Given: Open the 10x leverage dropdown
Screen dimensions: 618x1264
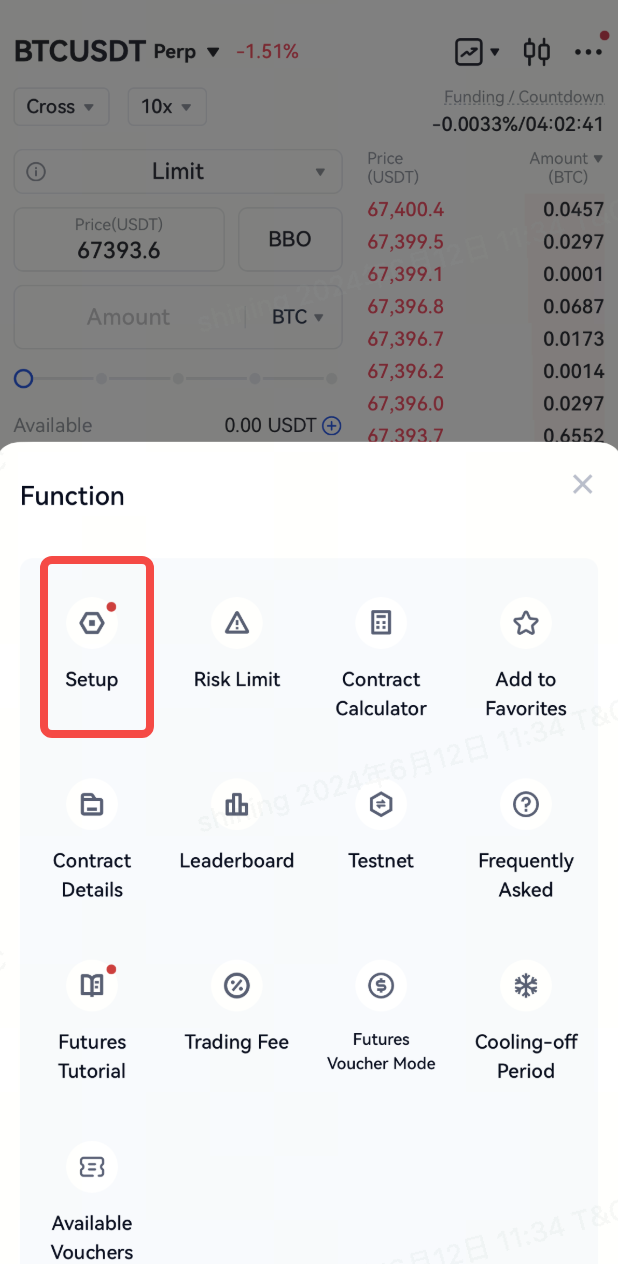Looking at the screenshot, I should click(x=167, y=106).
